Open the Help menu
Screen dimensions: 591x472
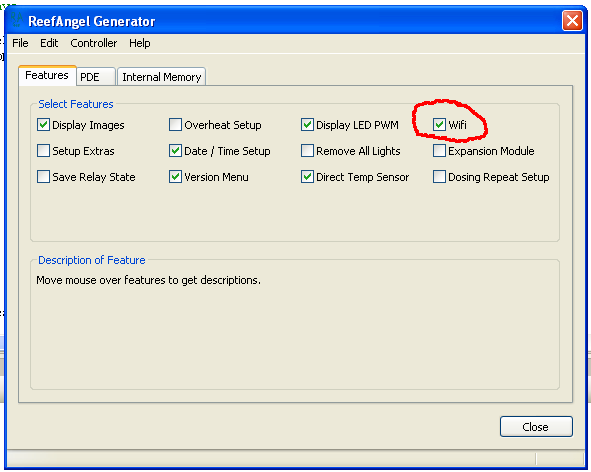click(x=139, y=43)
